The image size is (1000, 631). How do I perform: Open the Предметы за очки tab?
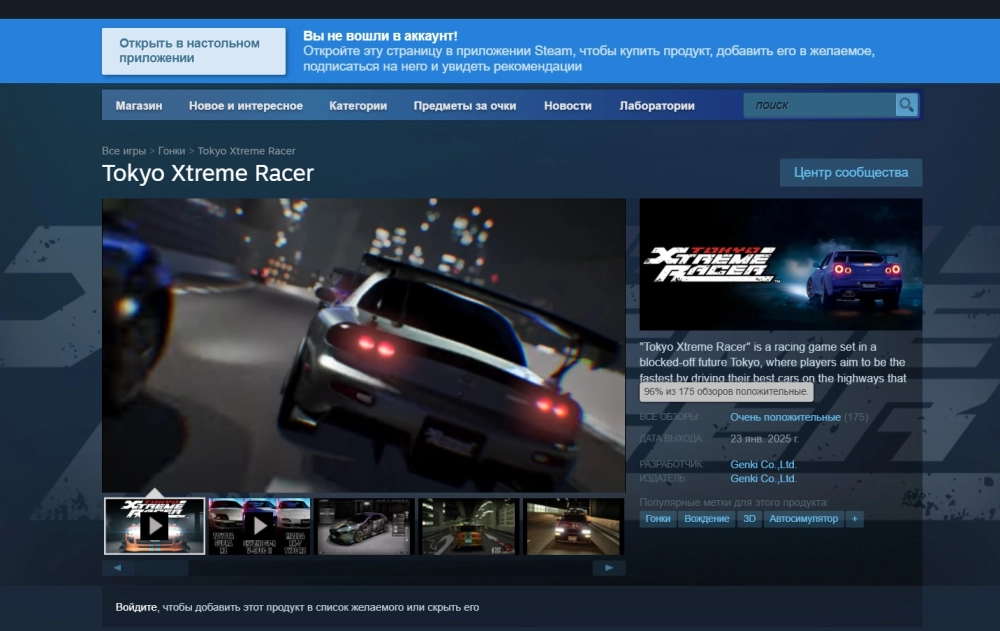[x=465, y=106]
